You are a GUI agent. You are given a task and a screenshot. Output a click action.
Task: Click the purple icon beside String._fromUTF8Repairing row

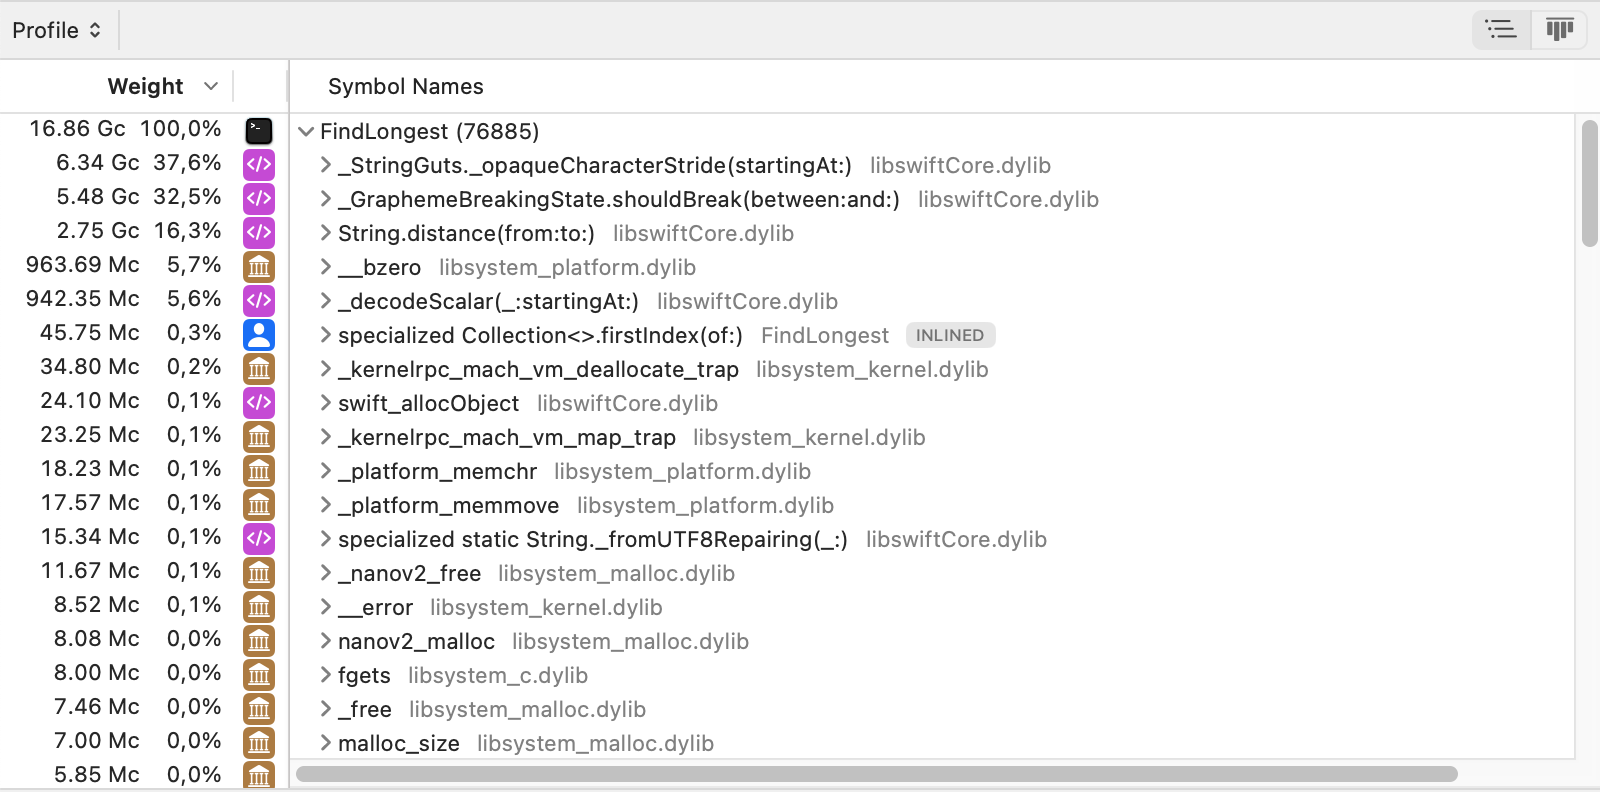coord(259,539)
